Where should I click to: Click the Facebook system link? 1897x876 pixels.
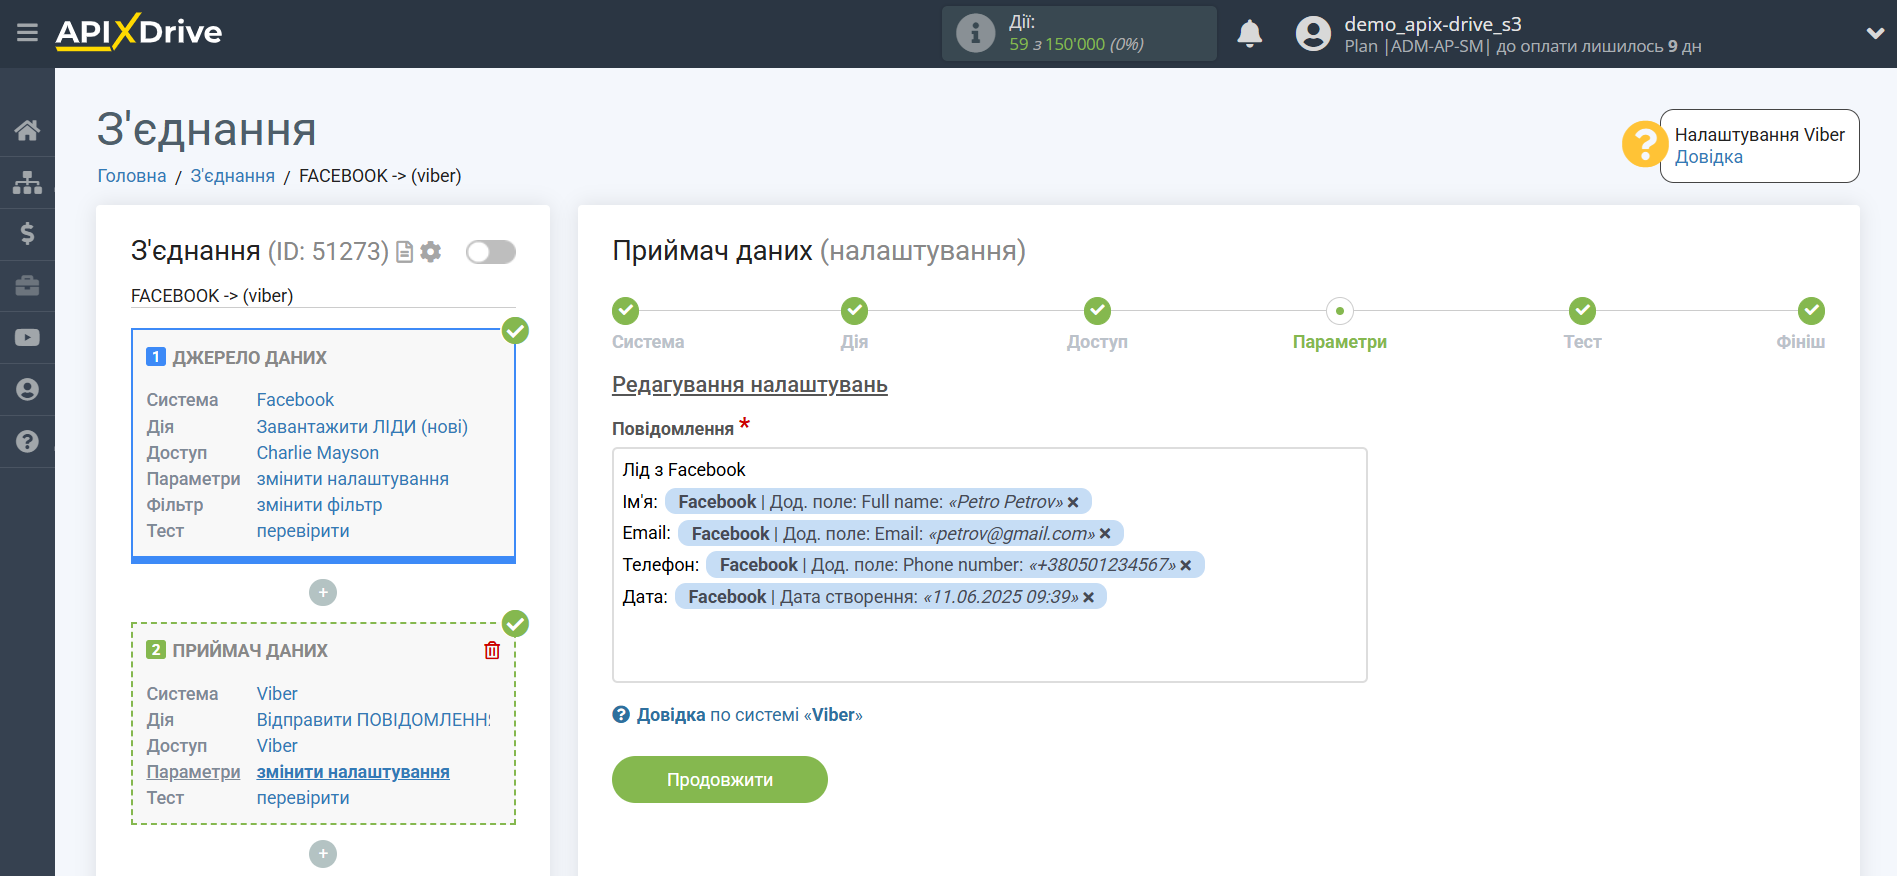pyautogui.click(x=295, y=400)
